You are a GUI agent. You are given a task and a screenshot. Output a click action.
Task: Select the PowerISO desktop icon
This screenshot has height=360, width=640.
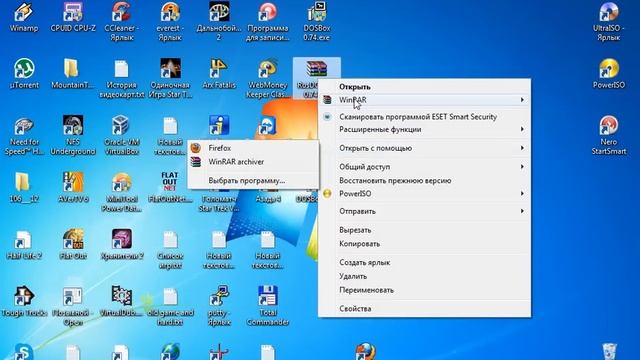[609, 74]
